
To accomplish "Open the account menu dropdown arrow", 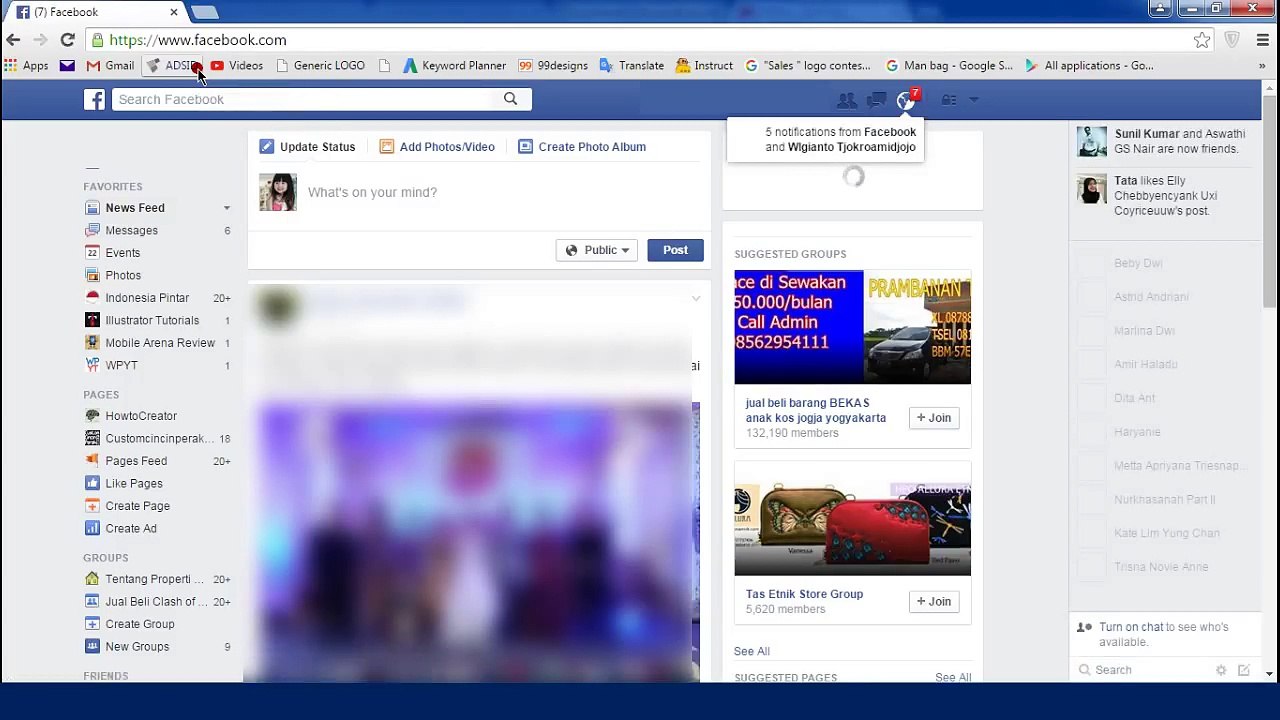I will click(x=975, y=100).
